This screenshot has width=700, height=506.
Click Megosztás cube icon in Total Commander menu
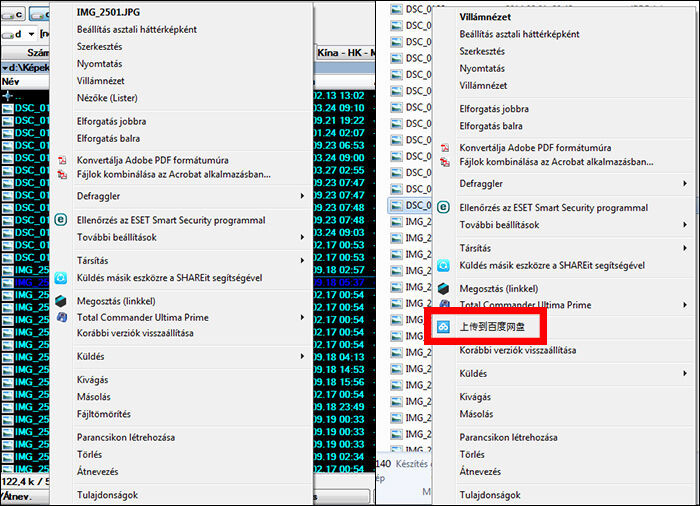(x=61, y=301)
